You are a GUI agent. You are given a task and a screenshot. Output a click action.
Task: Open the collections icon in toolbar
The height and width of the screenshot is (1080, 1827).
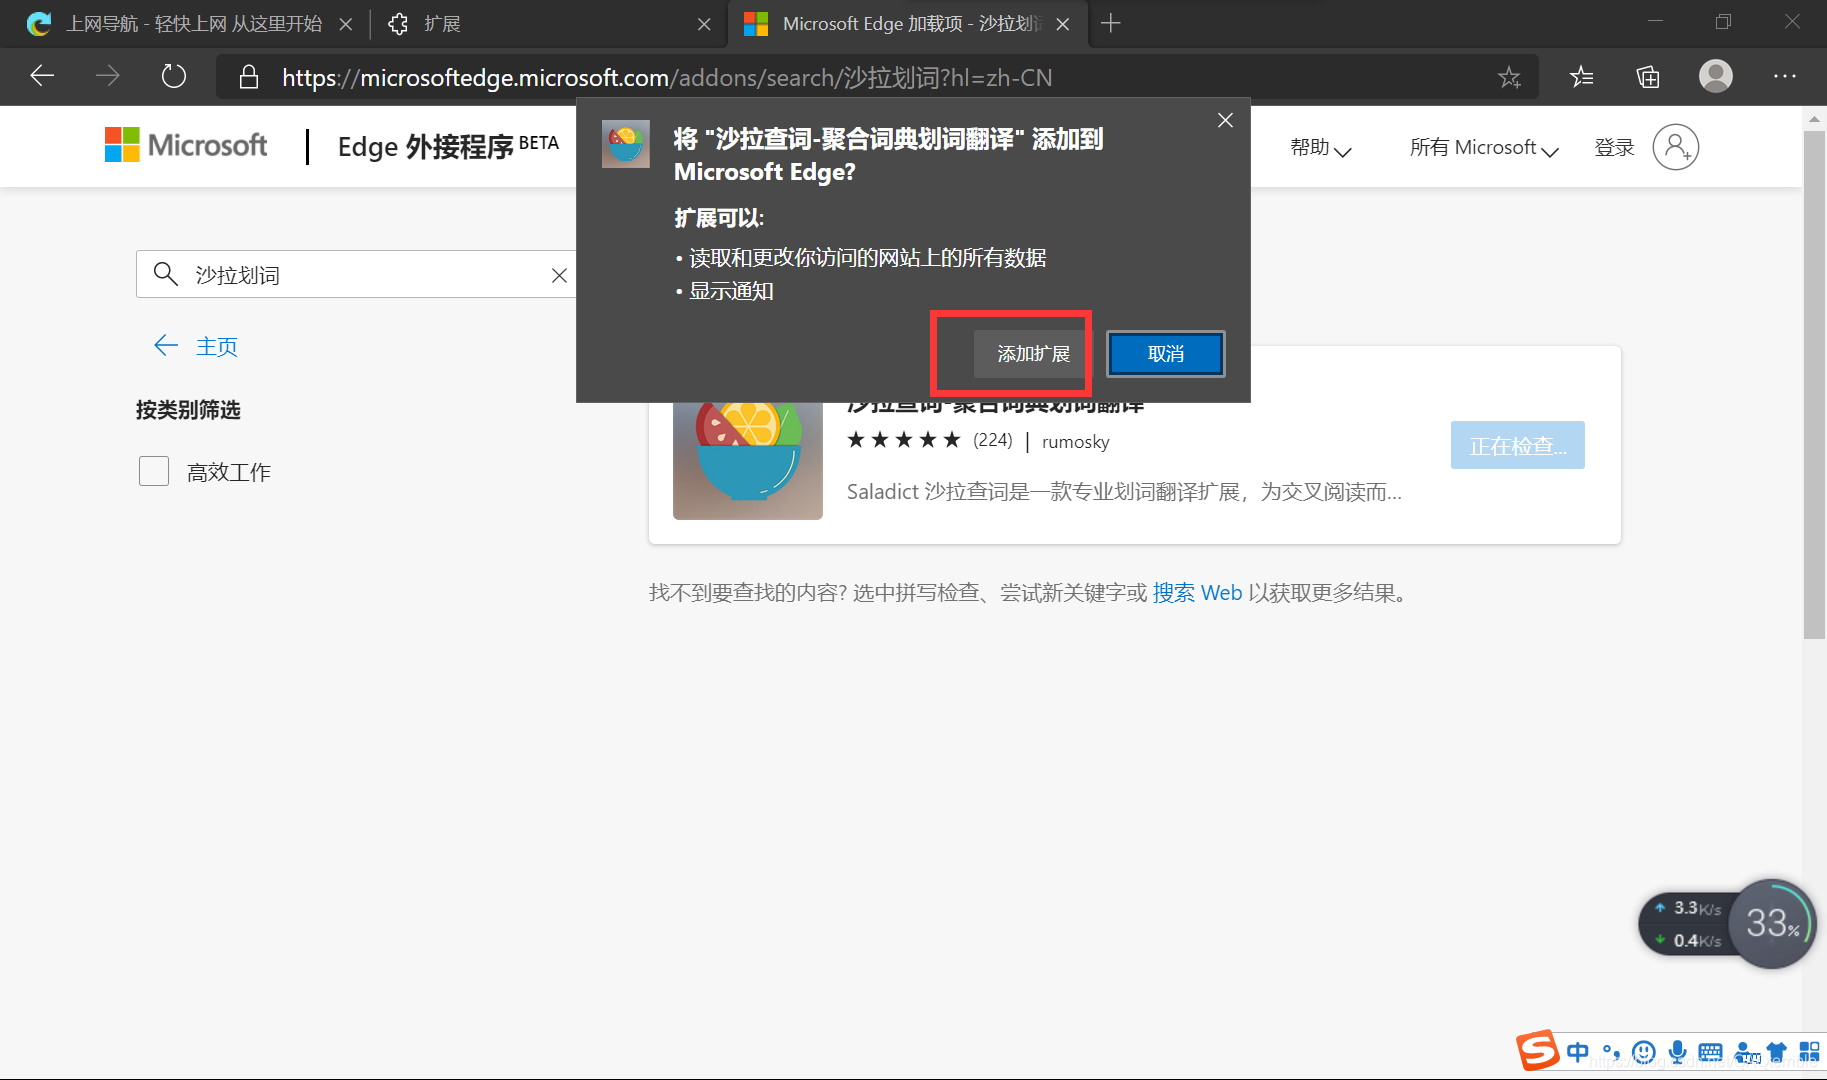click(x=1648, y=76)
